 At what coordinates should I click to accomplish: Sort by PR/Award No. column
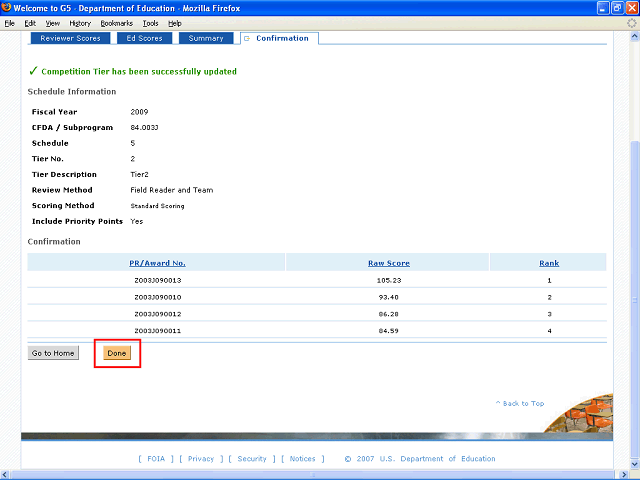coord(157,263)
